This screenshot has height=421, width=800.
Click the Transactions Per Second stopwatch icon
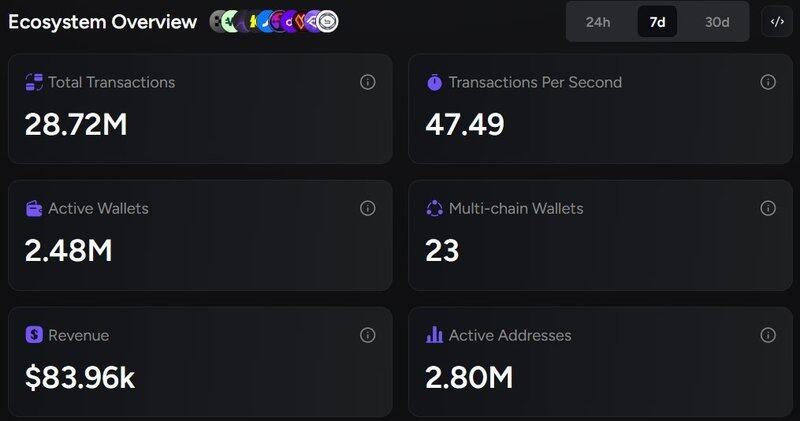pos(434,82)
